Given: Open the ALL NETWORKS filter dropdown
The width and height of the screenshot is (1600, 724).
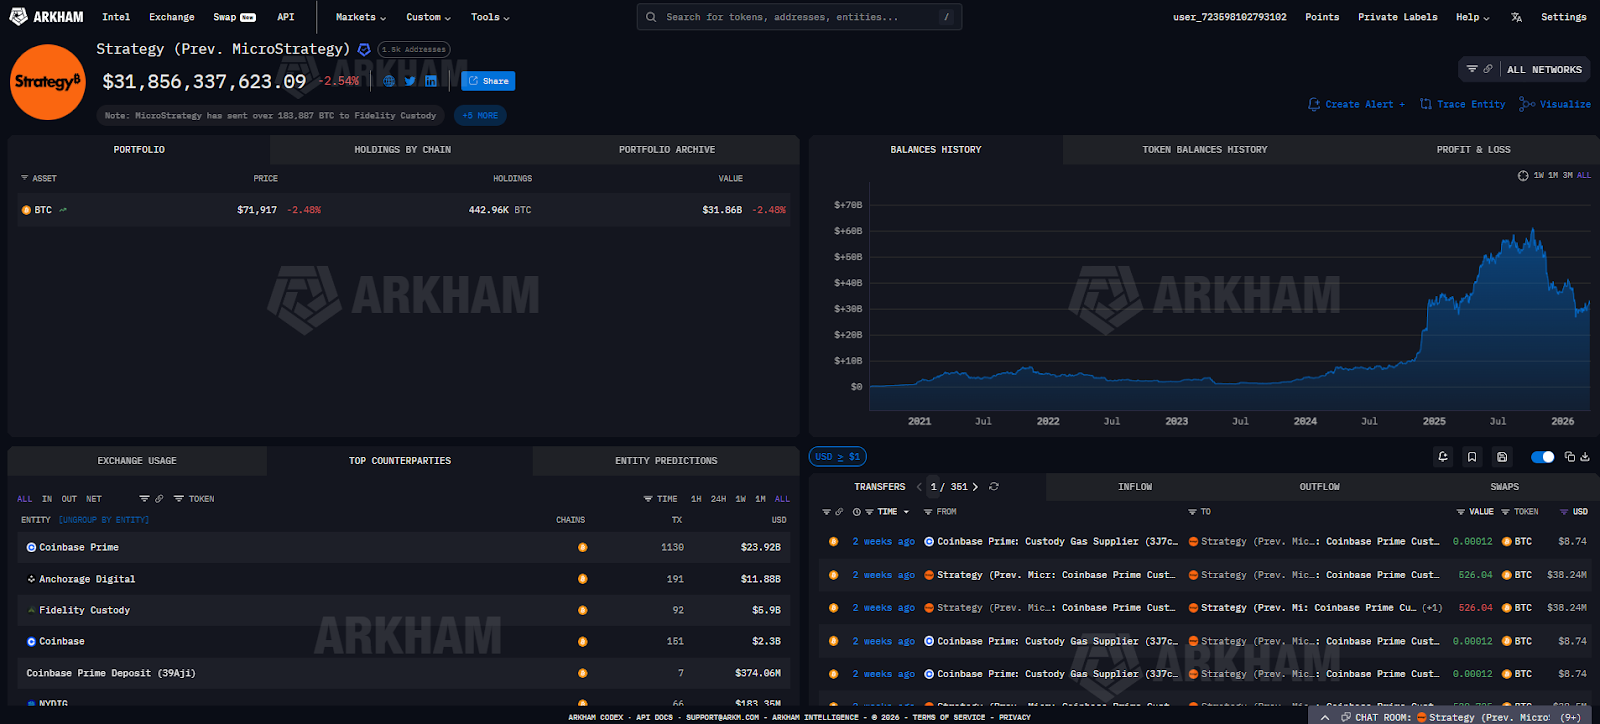Looking at the screenshot, I should click(x=1524, y=69).
